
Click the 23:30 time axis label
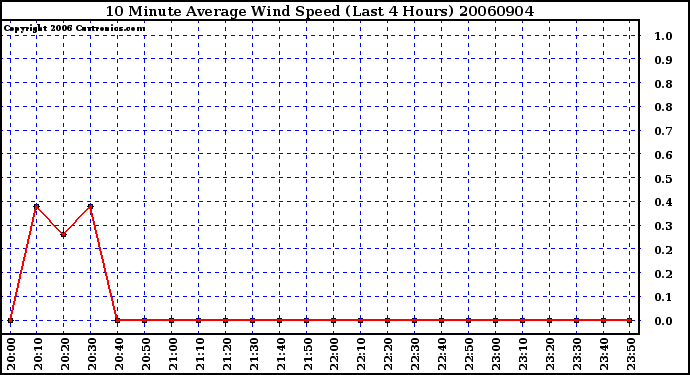[x=577, y=354]
